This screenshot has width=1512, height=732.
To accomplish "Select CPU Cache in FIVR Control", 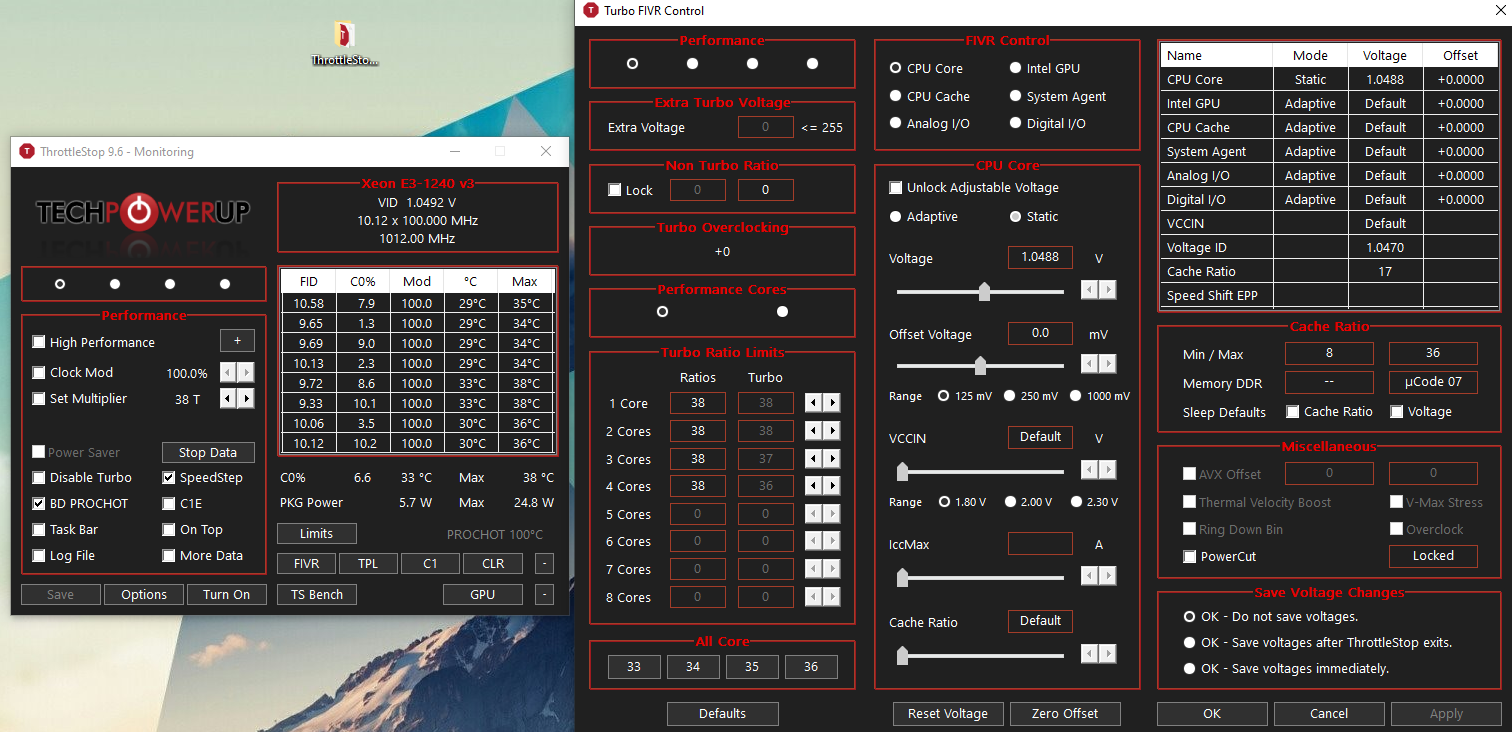I will [896, 96].
